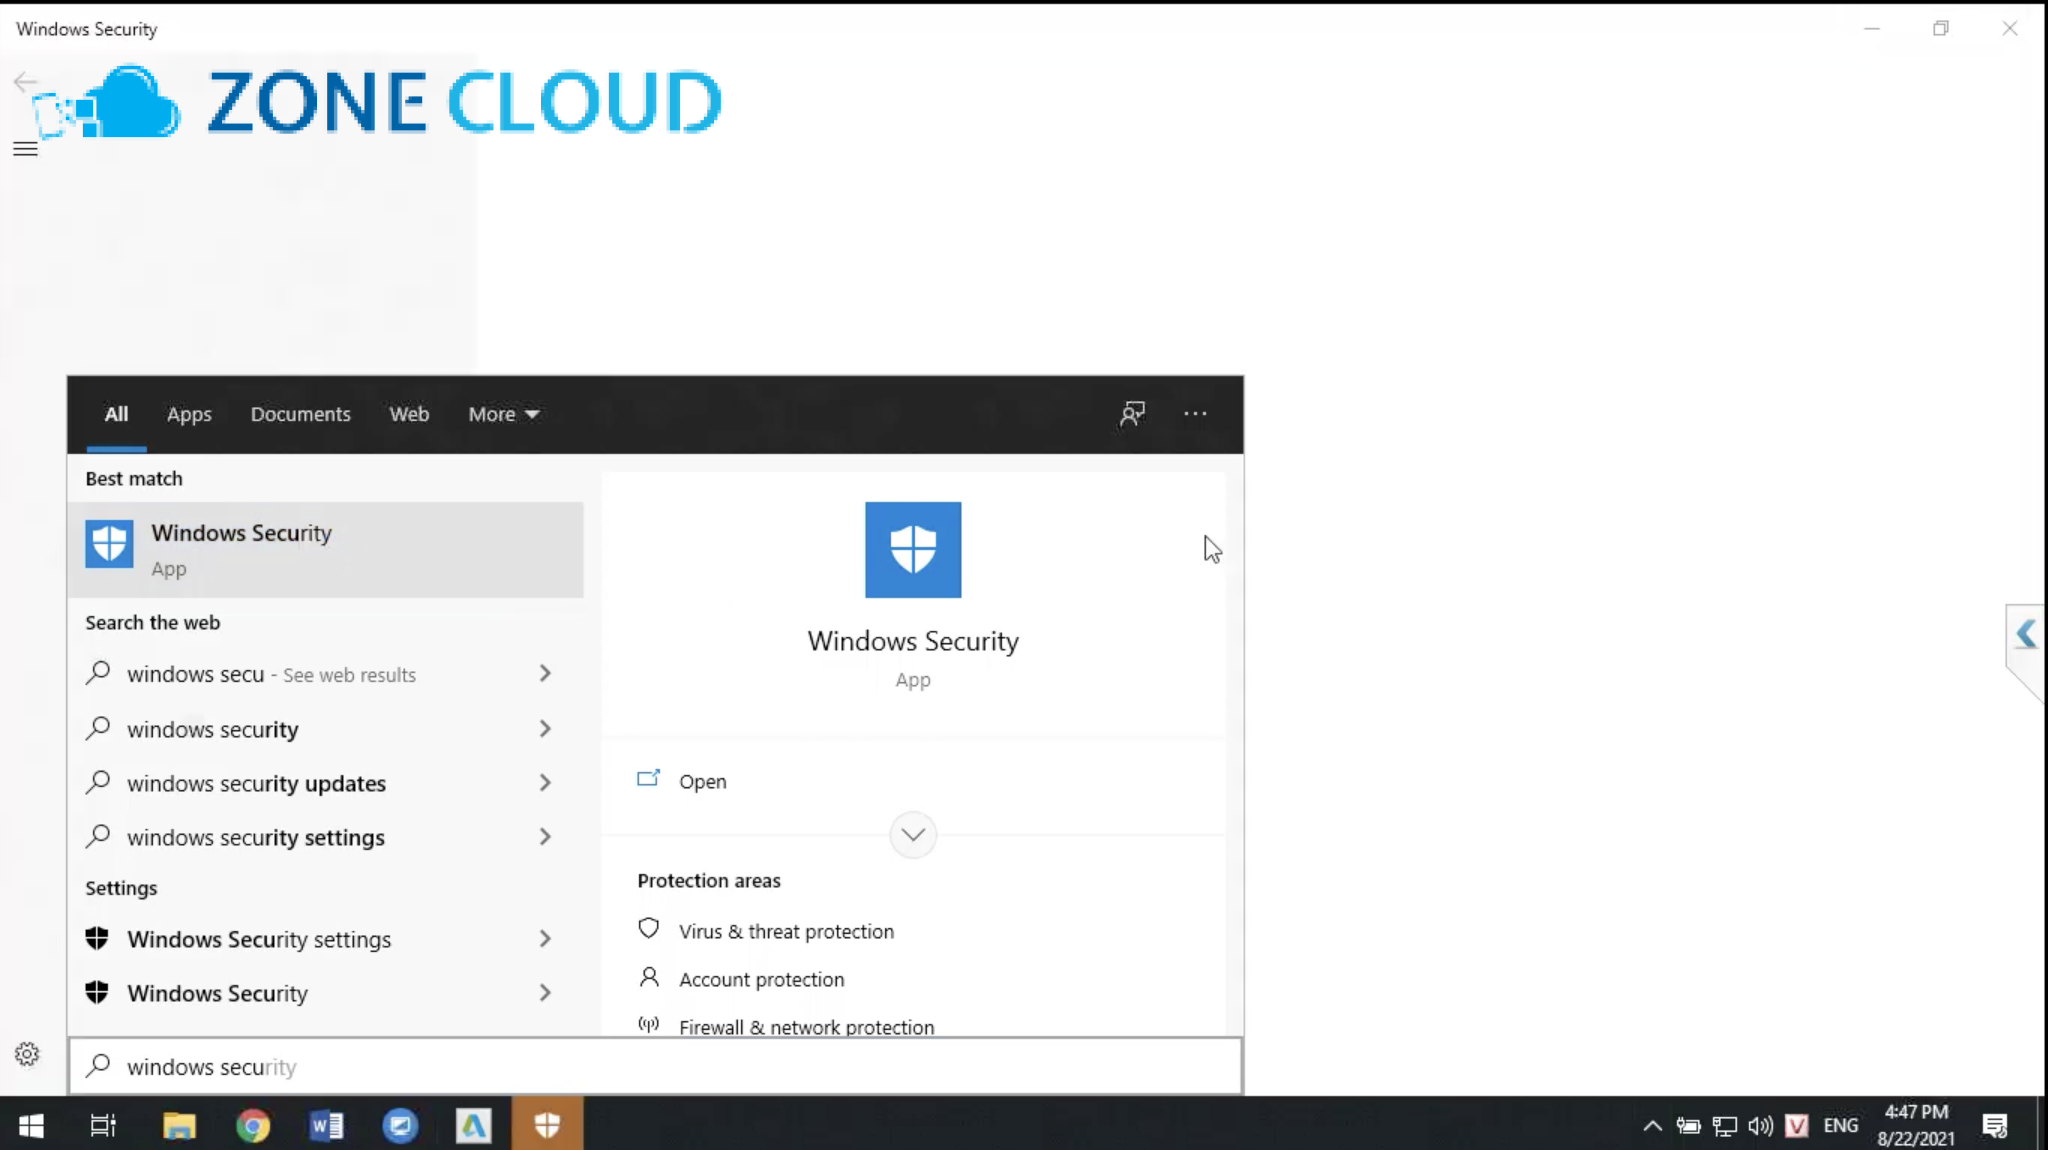This screenshot has height=1150, width=2048.
Task: Click the 'windows security' search input box
Action: 655,1066
